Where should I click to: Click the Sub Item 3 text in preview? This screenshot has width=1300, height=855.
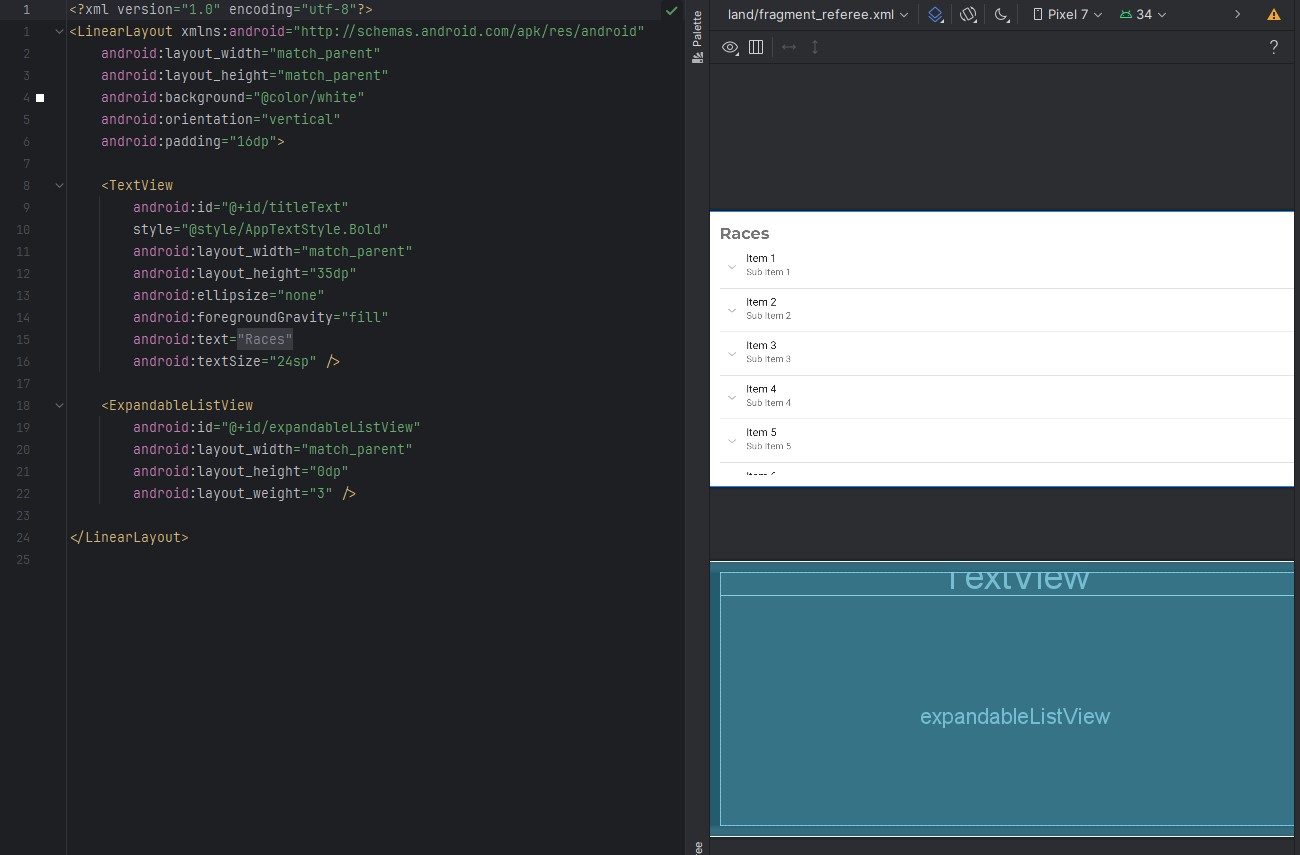[x=768, y=359]
